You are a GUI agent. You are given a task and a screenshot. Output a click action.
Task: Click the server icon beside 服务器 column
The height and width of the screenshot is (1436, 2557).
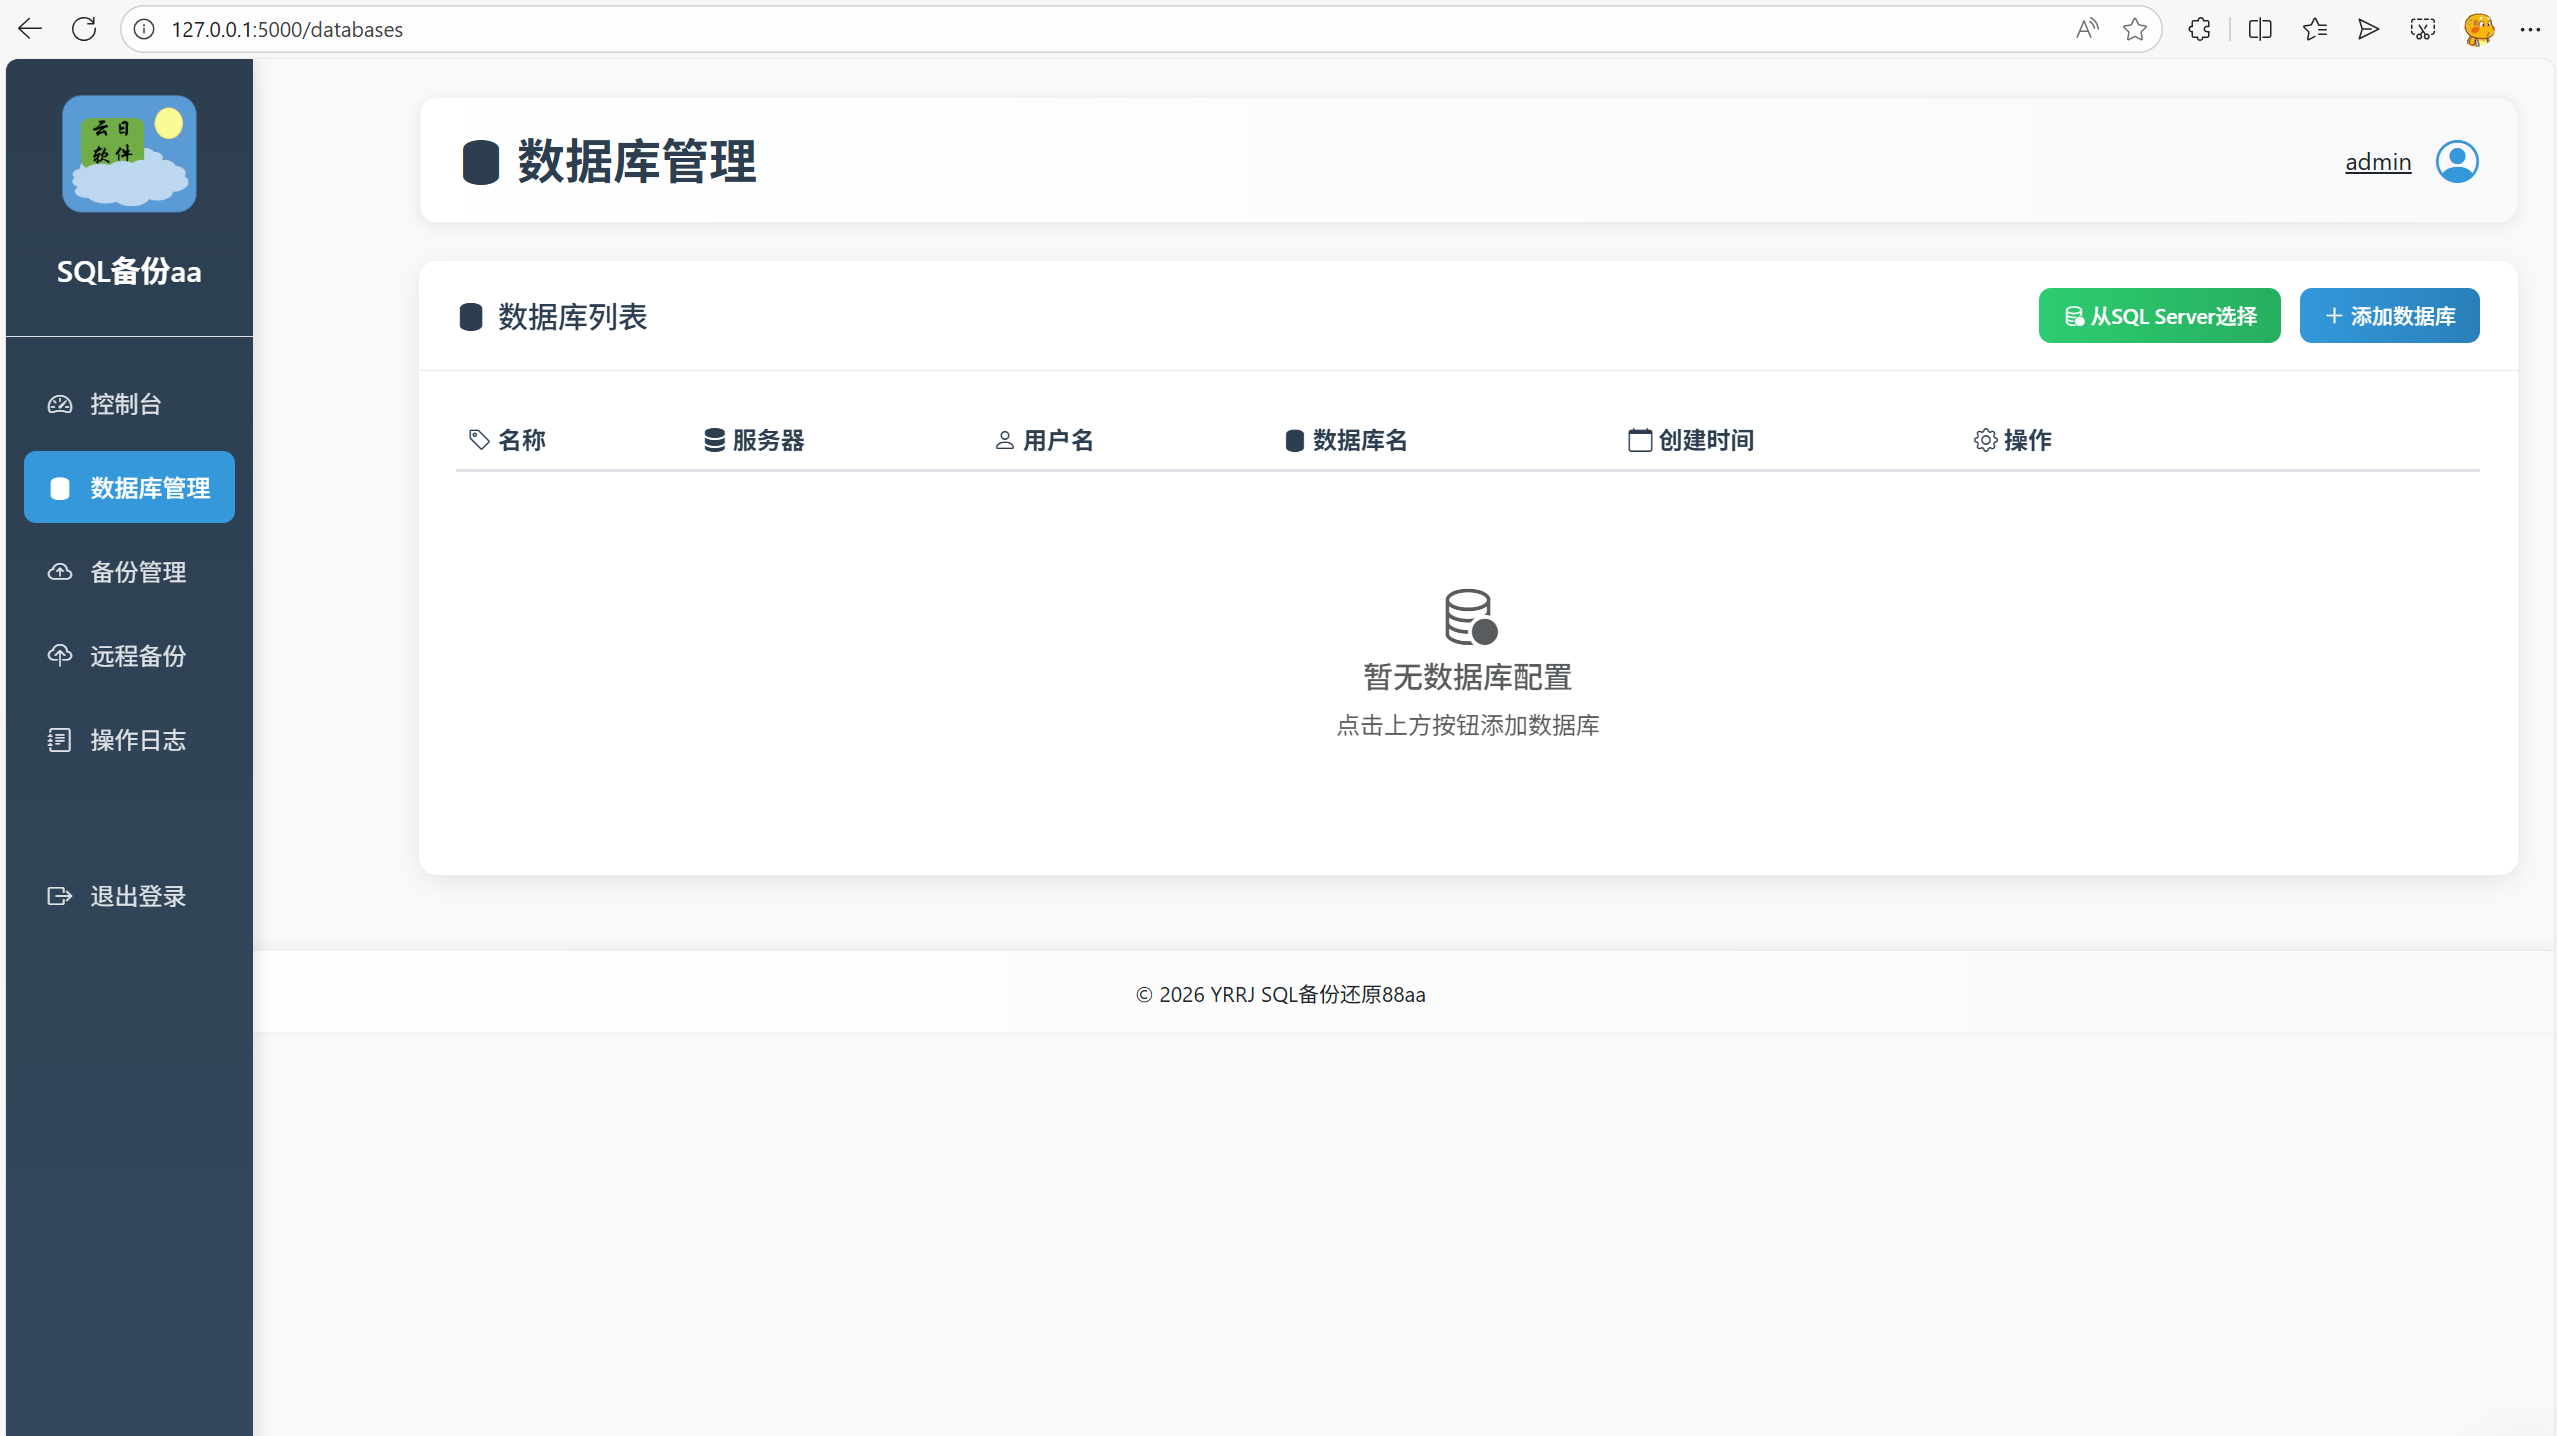[x=712, y=440]
